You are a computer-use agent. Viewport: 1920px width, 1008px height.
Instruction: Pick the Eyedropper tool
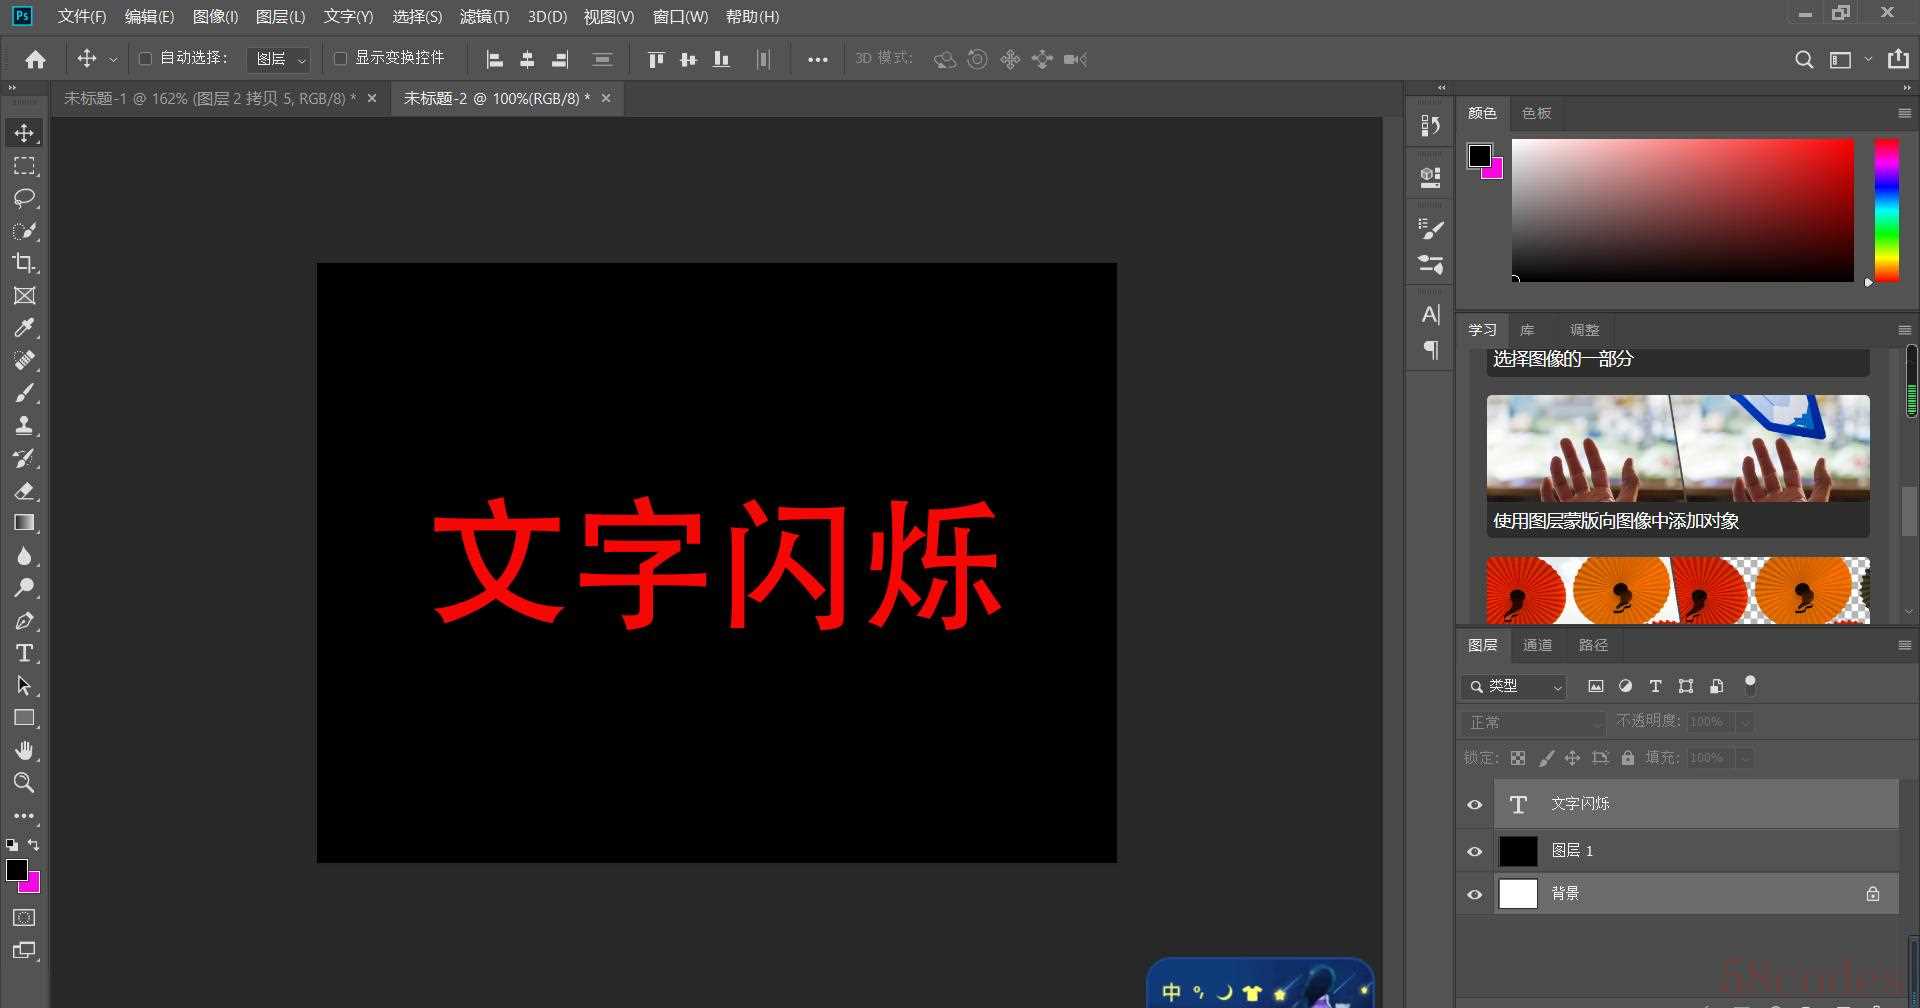tap(24, 328)
